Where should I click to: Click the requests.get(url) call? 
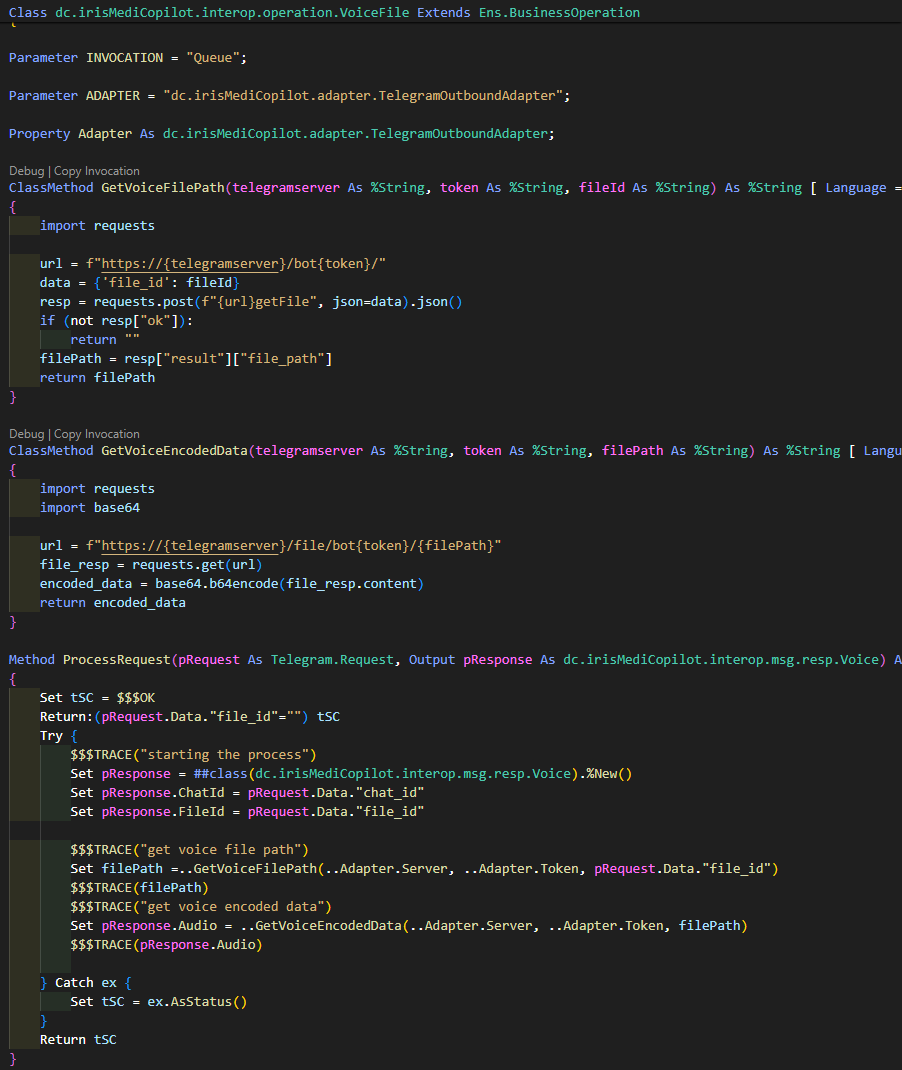tap(197, 564)
